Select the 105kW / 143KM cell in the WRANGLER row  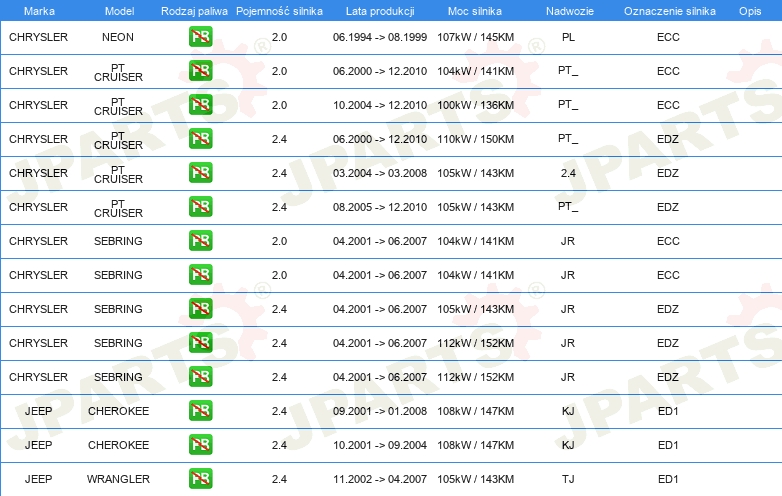(x=475, y=479)
